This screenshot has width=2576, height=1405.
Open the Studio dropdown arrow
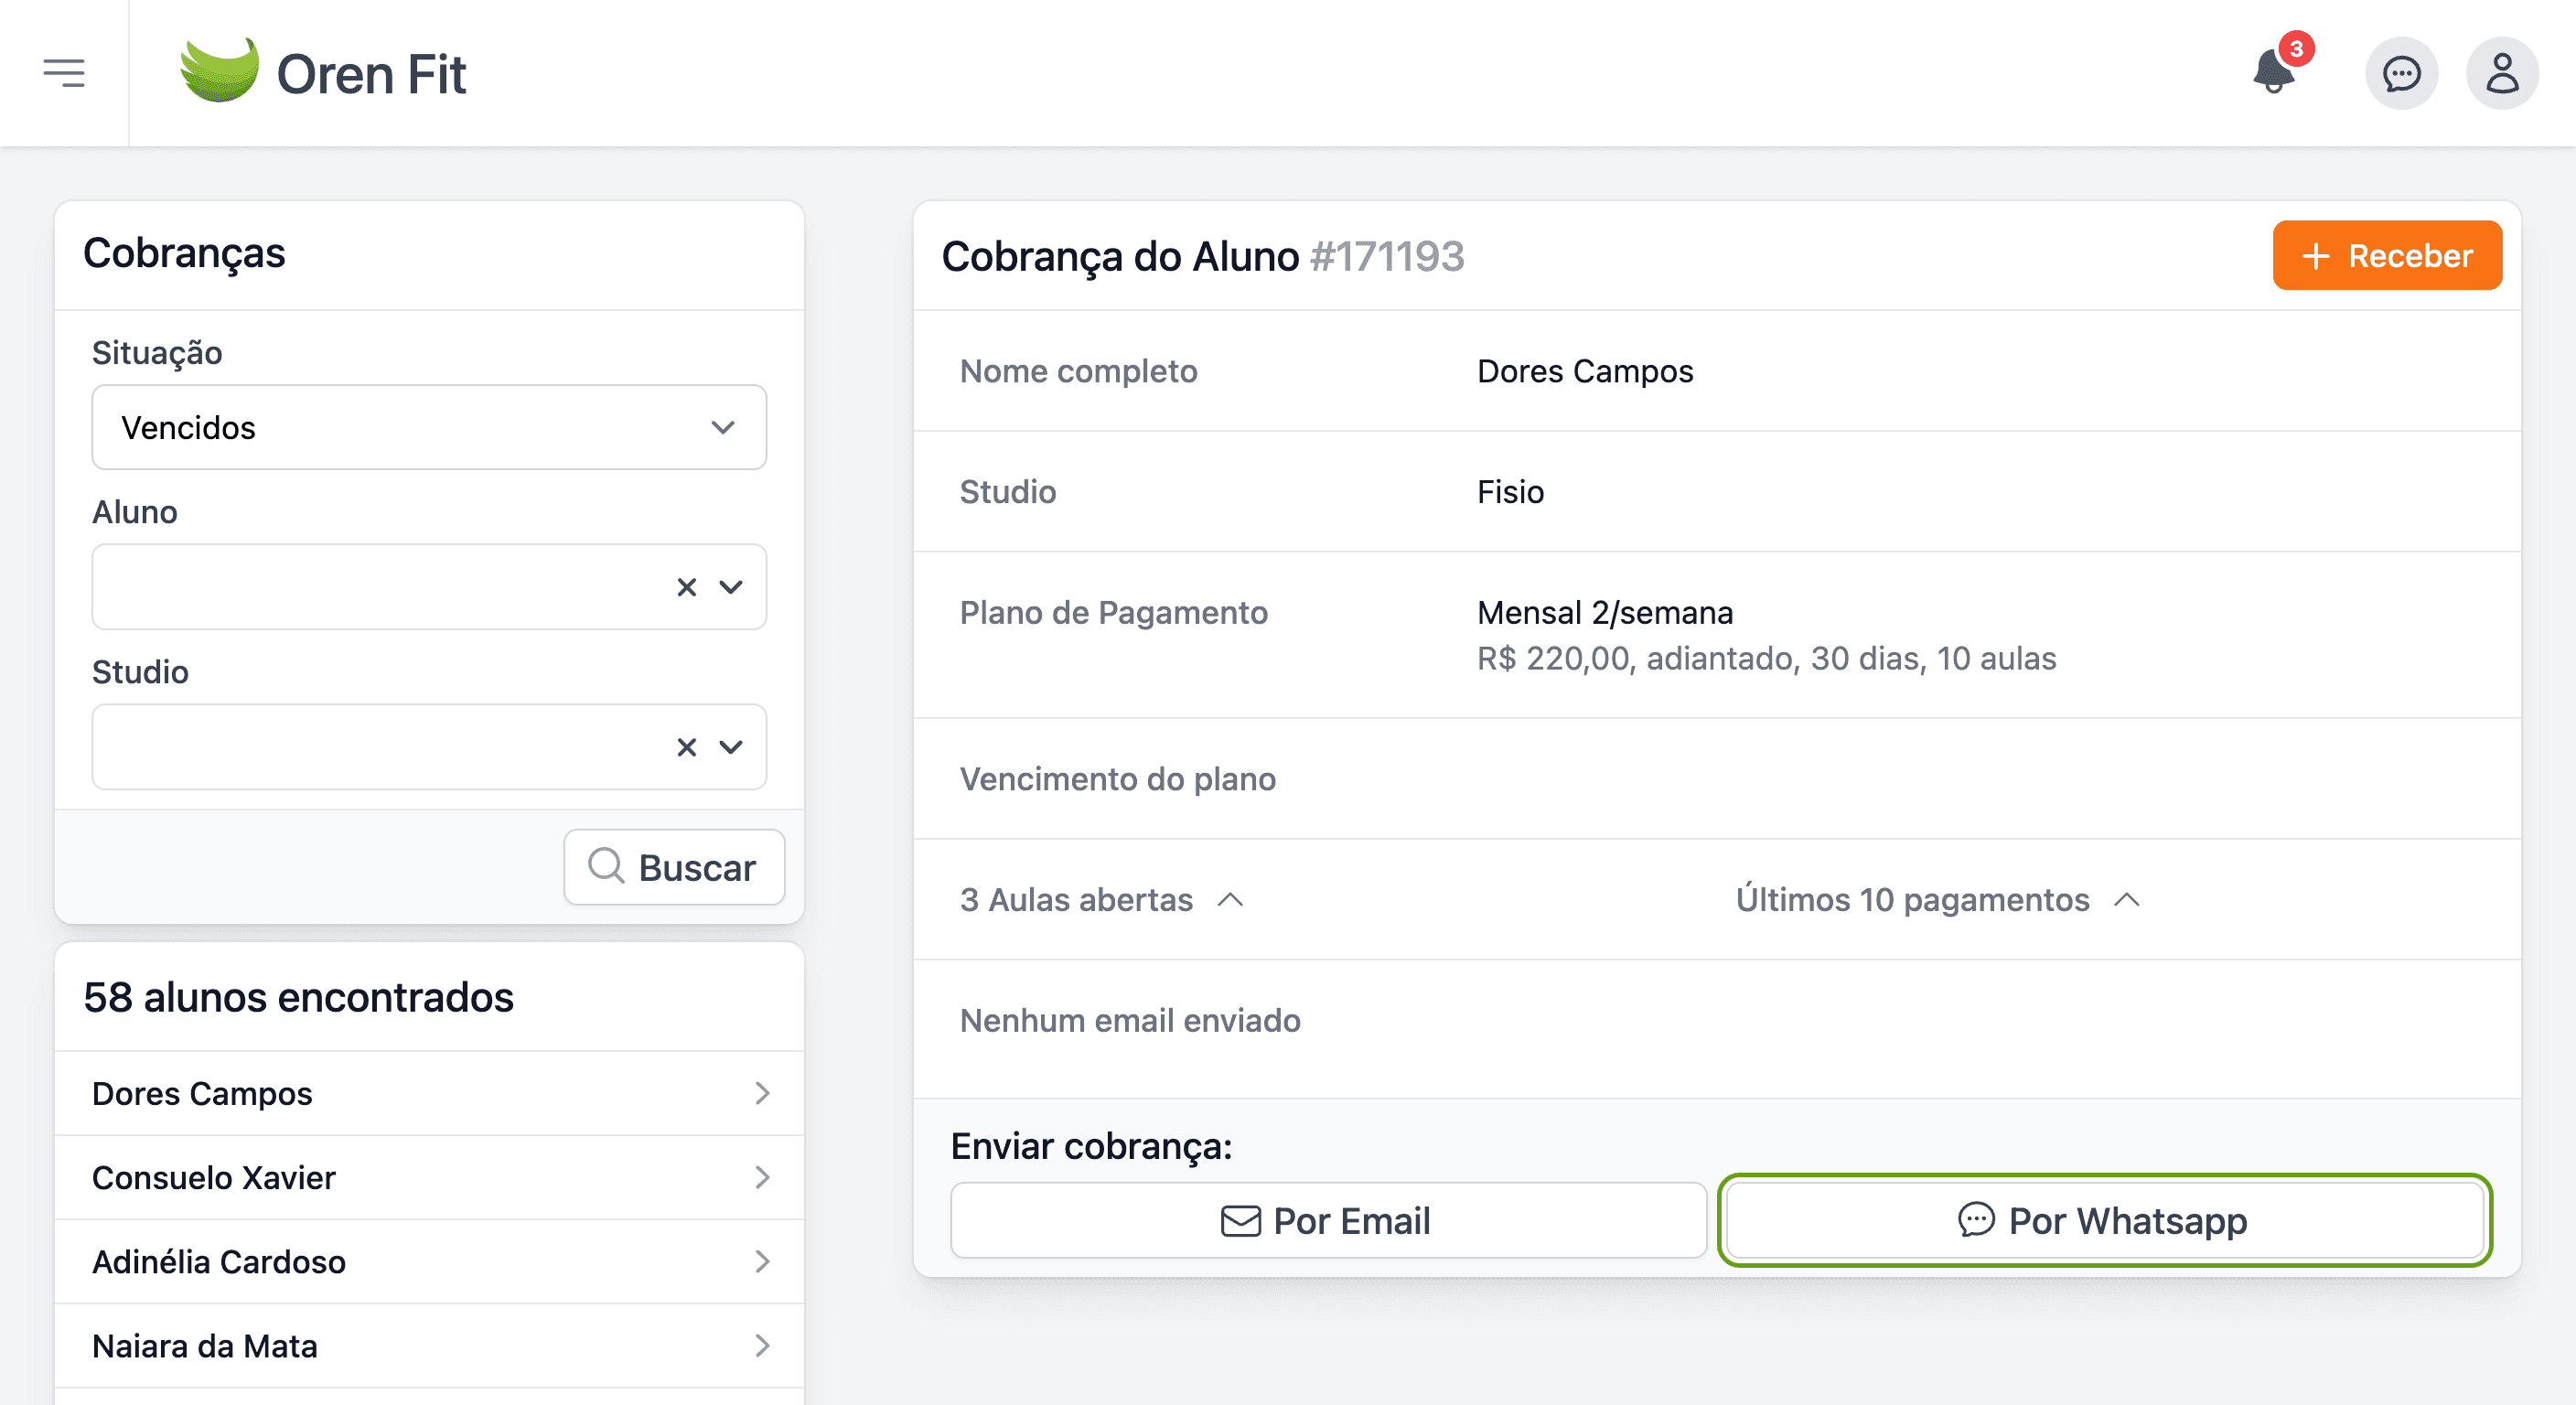pos(731,747)
